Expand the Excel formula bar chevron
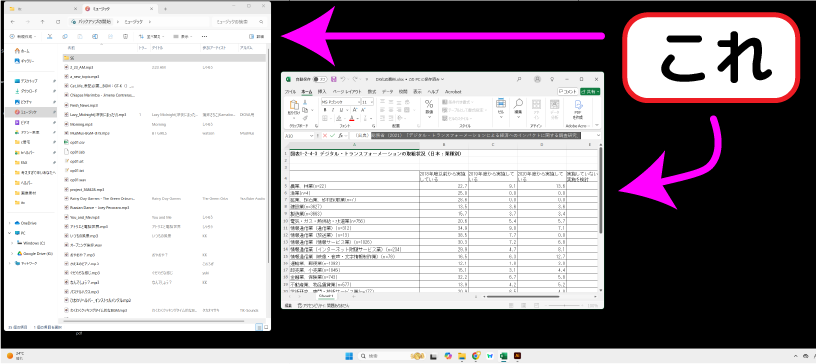Viewport: 816px width, 364px height. click(599, 135)
